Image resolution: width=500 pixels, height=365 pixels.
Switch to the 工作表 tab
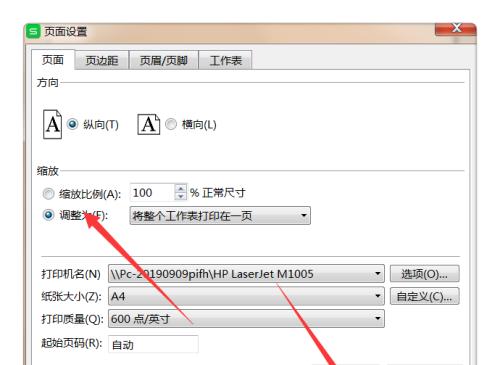(225, 60)
